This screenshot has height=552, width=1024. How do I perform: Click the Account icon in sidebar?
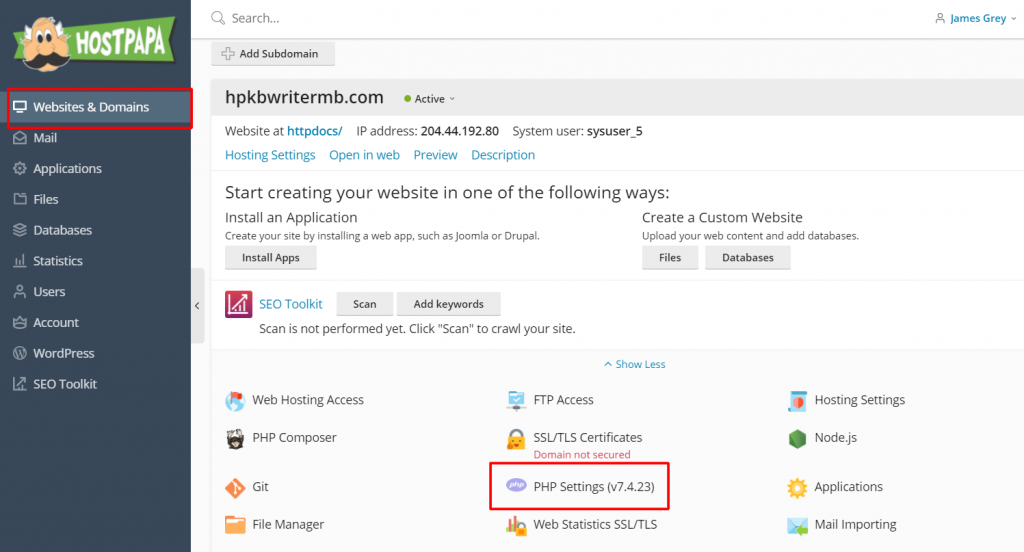coord(20,322)
